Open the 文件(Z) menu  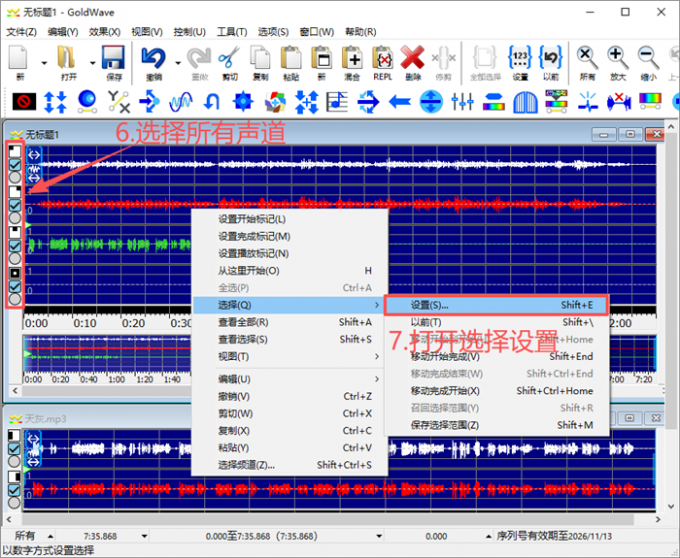pyautogui.click(x=21, y=32)
